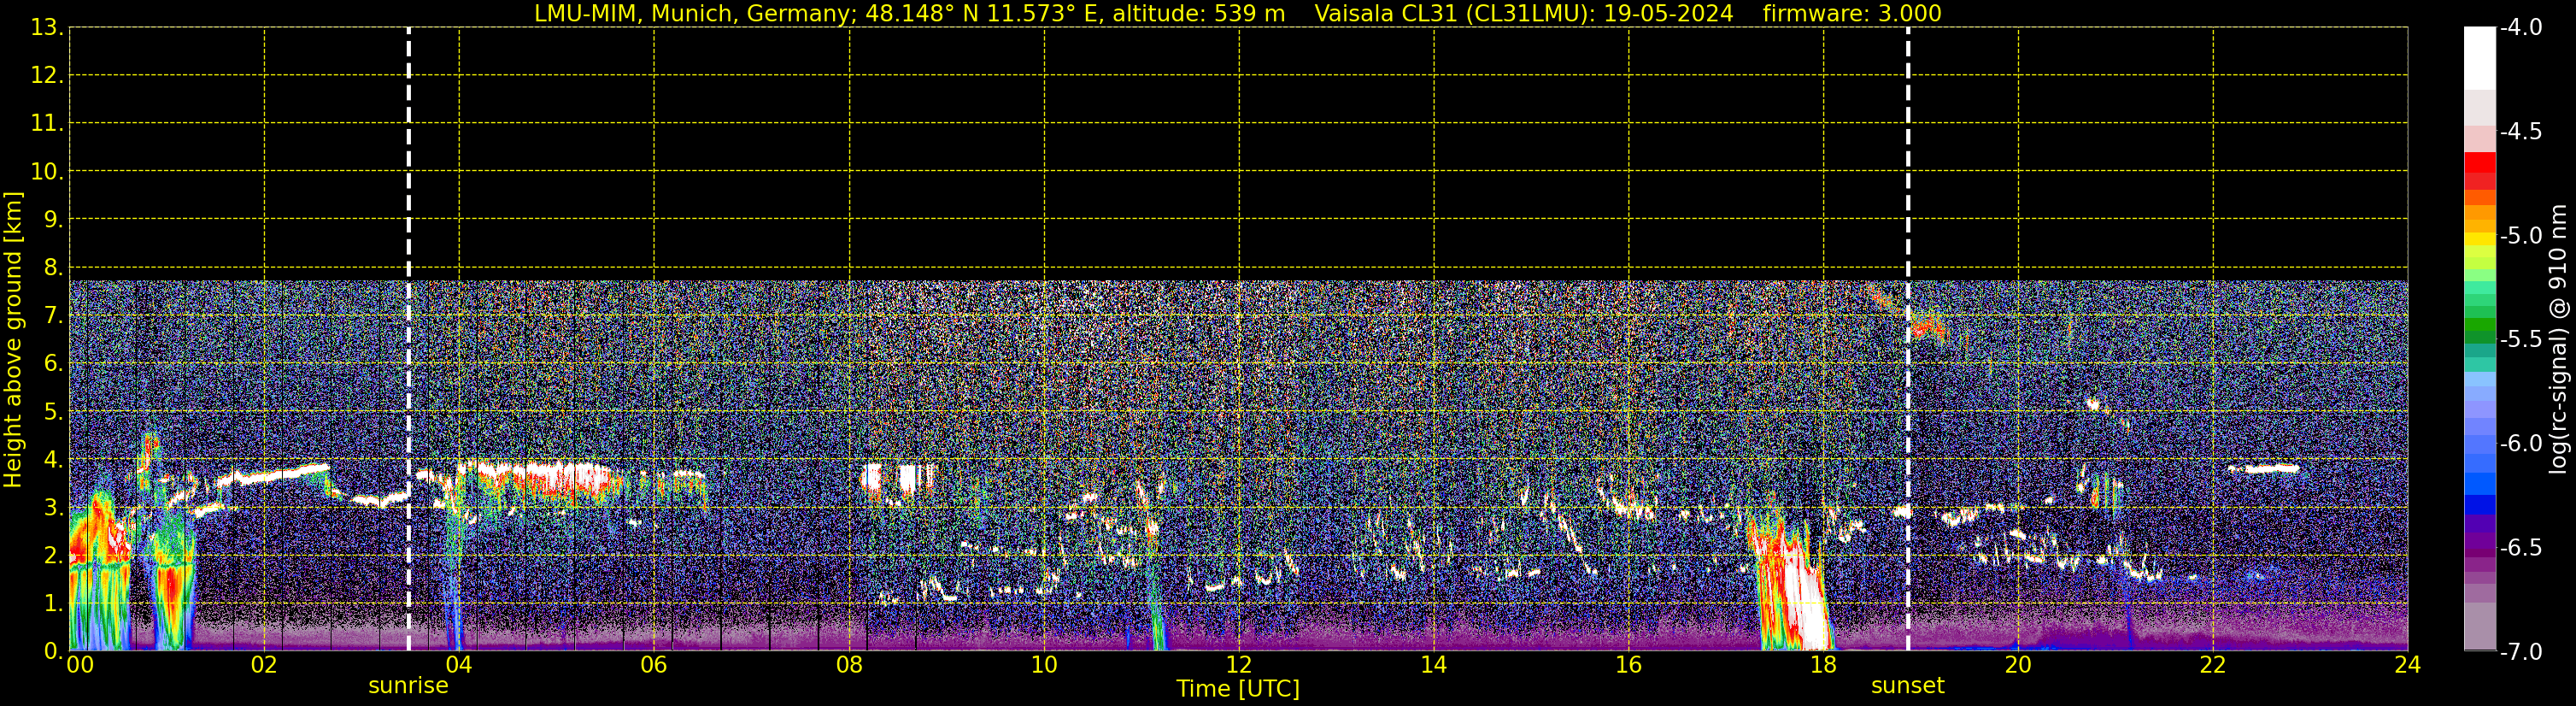
Task: Click the "sunset" label below the time axis
Action: click(x=1907, y=686)
